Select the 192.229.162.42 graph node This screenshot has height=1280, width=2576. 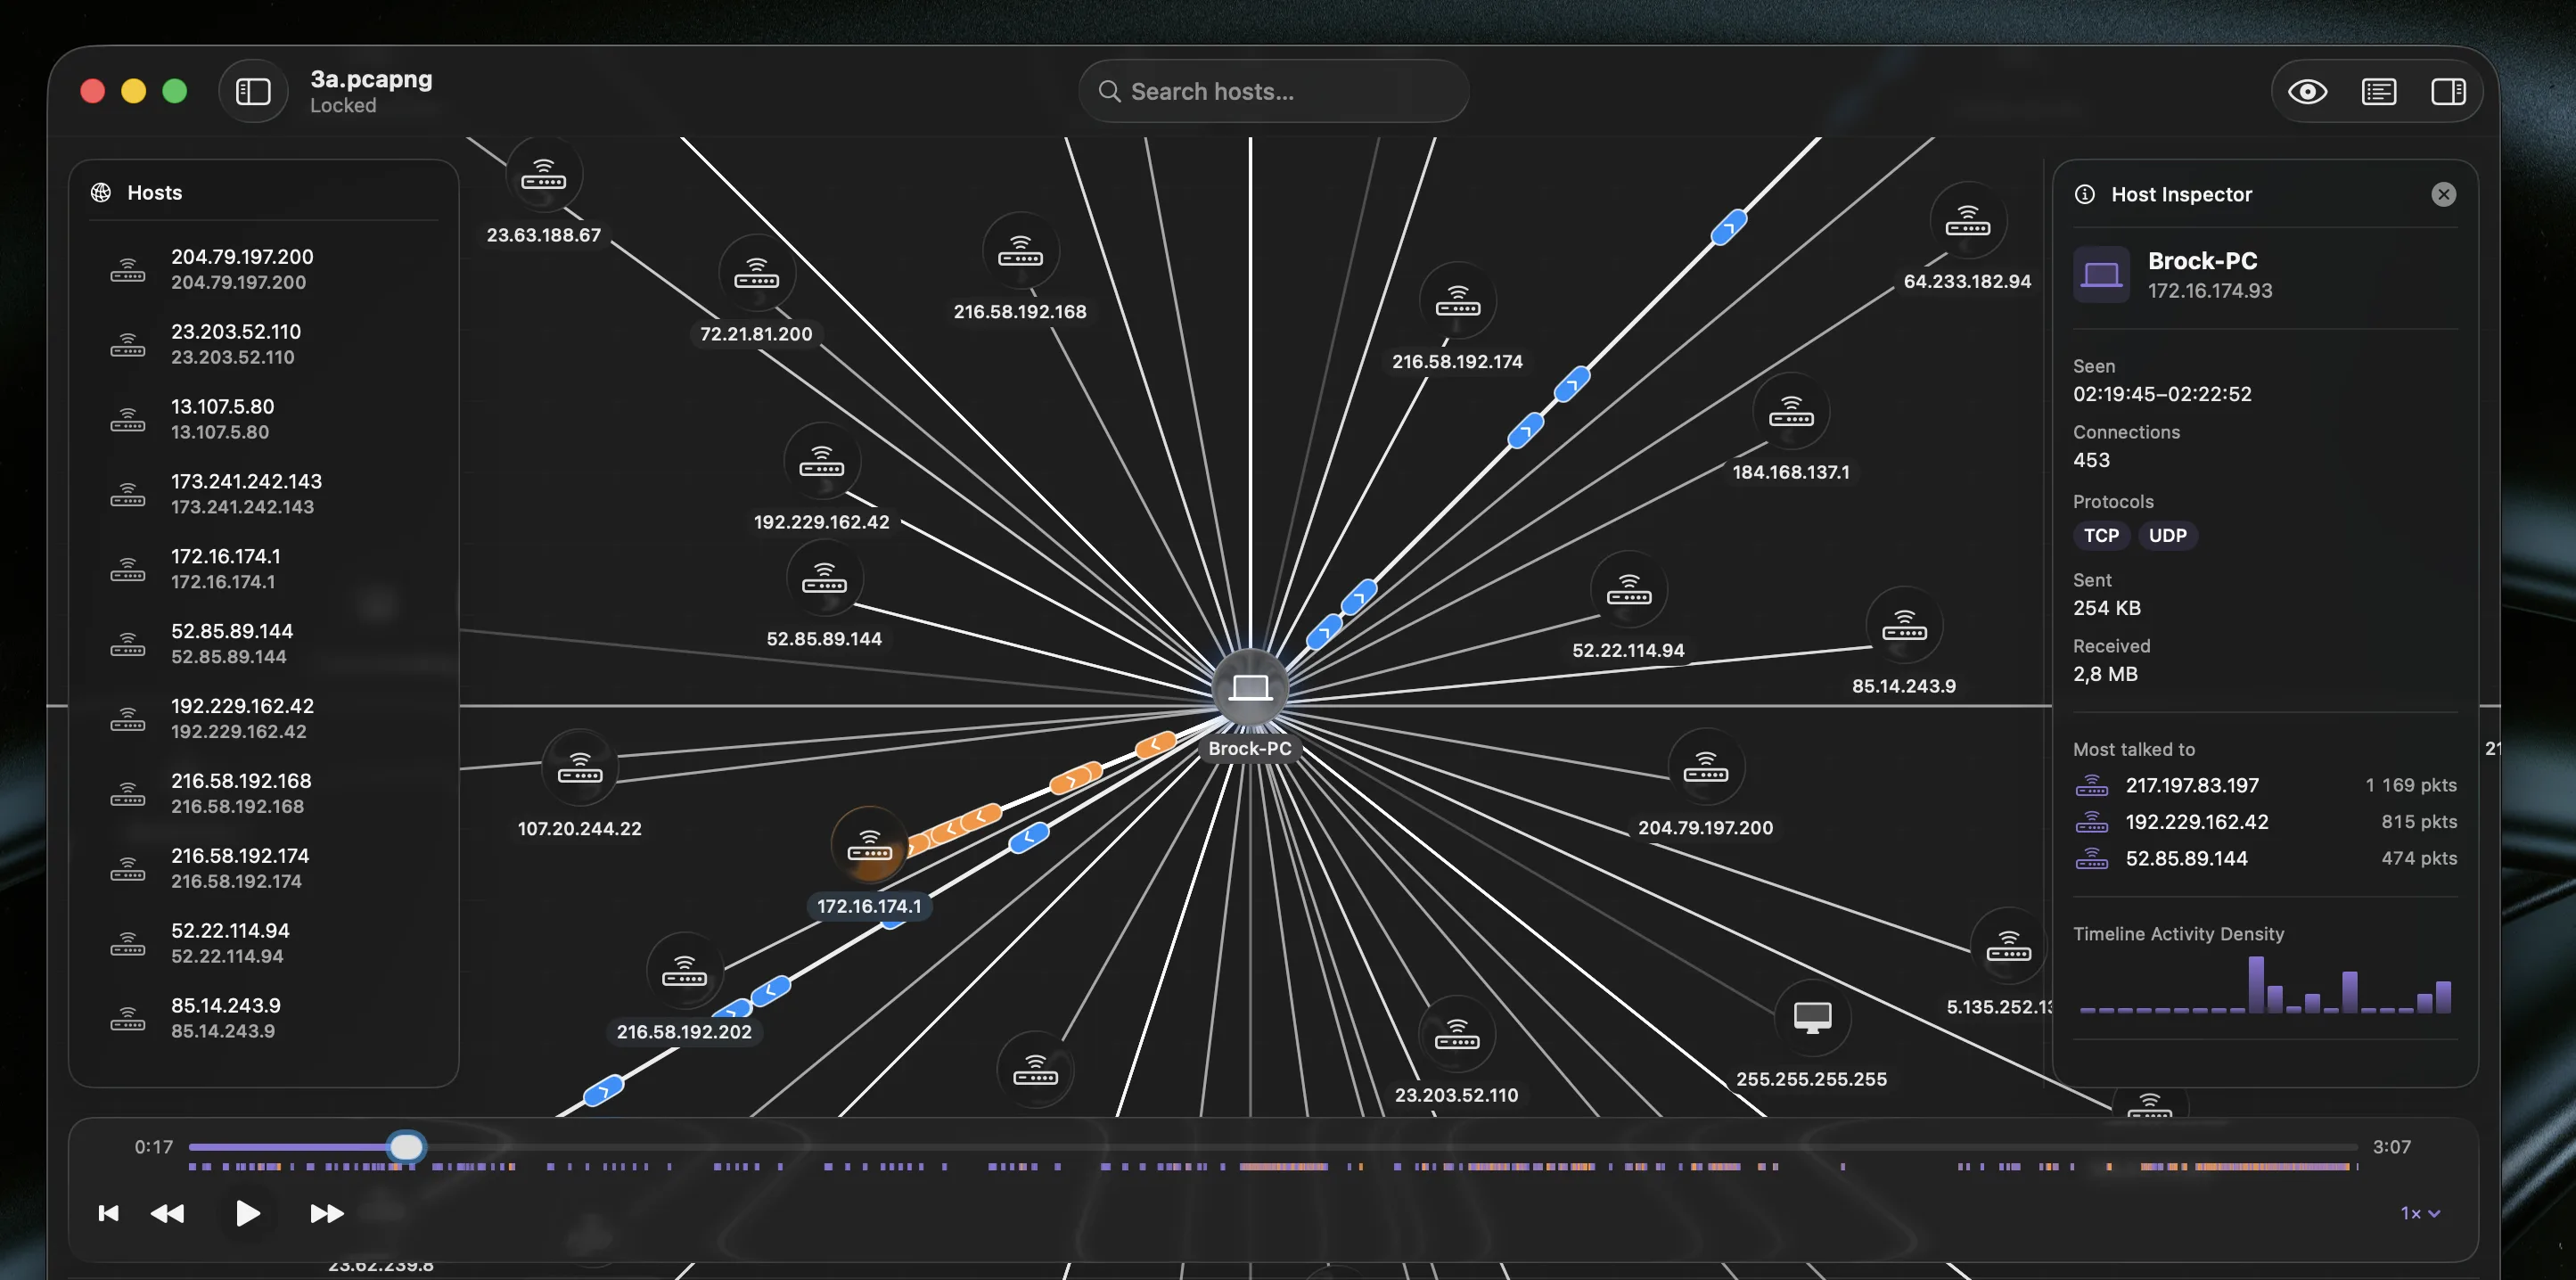821,461
